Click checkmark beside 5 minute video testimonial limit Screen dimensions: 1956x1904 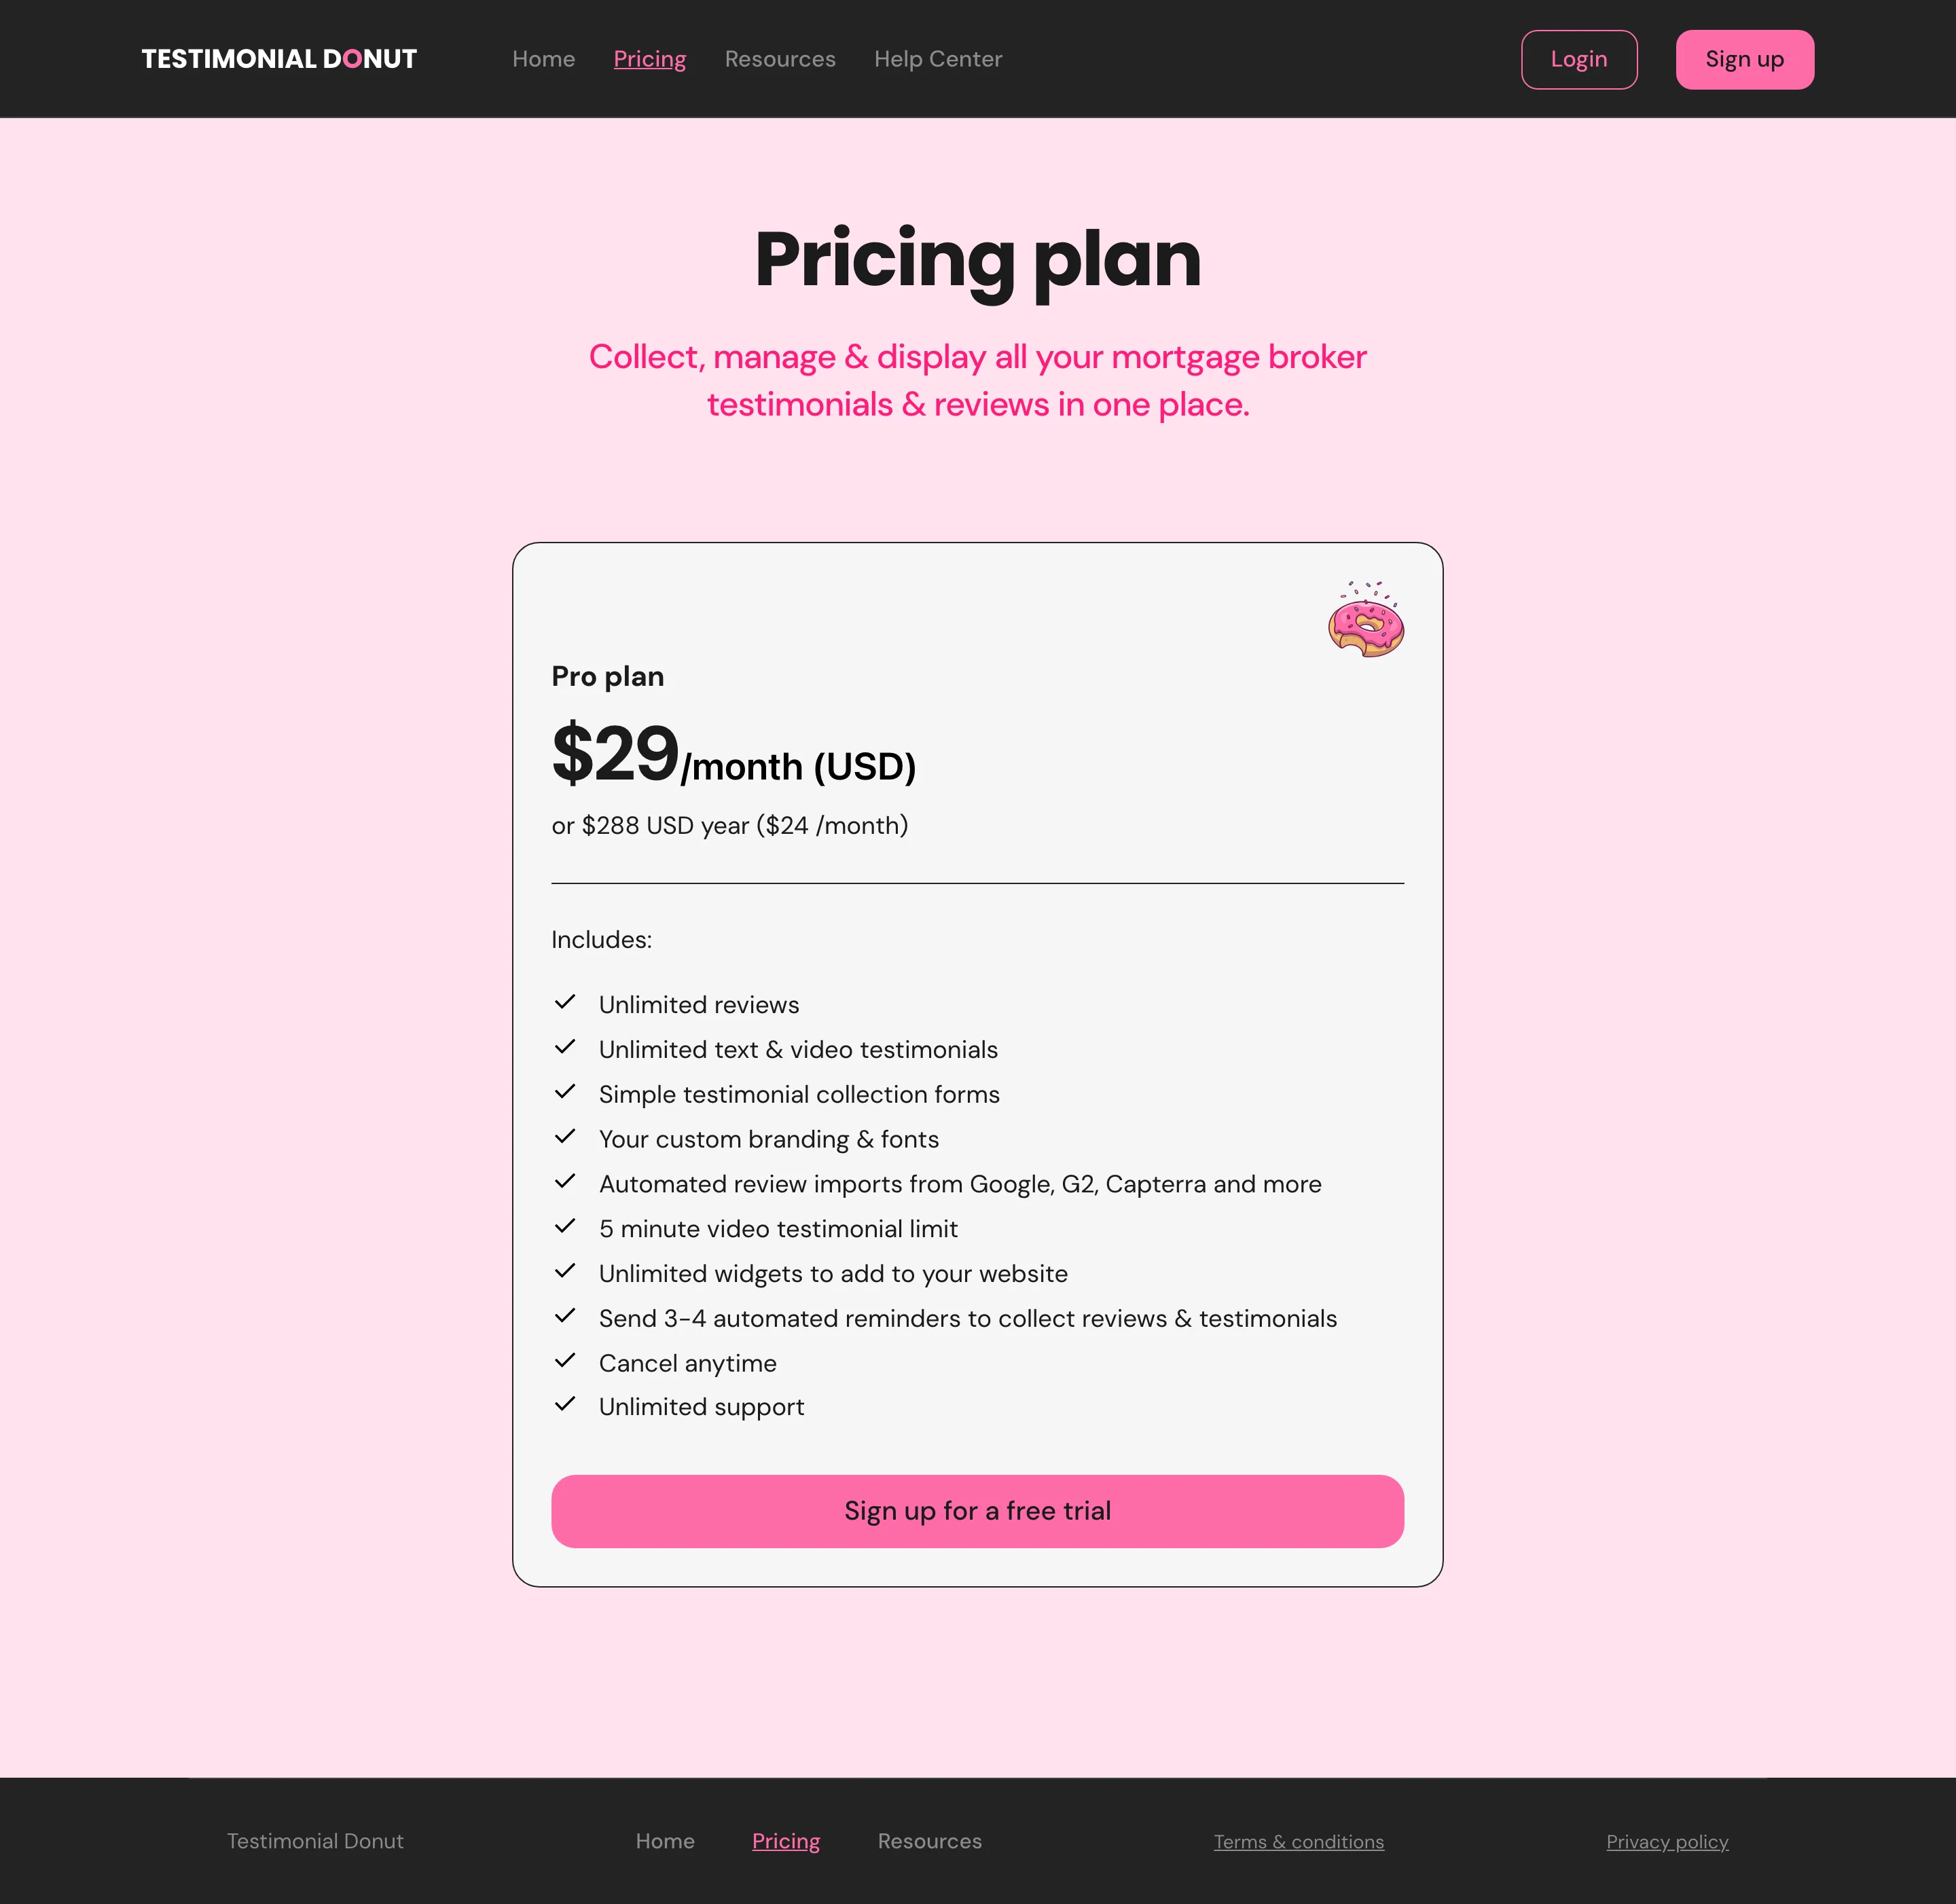[x=565, y=1226]
